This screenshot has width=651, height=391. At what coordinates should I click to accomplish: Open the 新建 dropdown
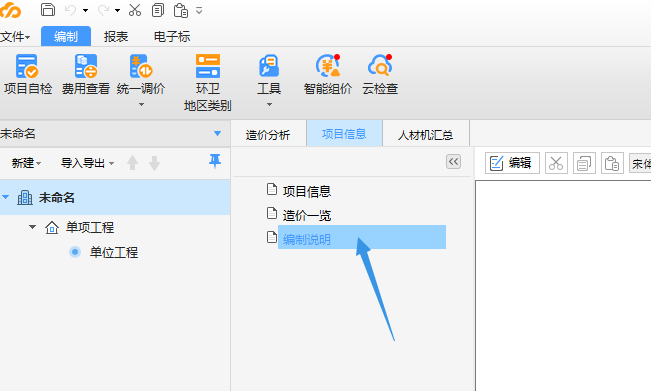(x=26, y=163)
